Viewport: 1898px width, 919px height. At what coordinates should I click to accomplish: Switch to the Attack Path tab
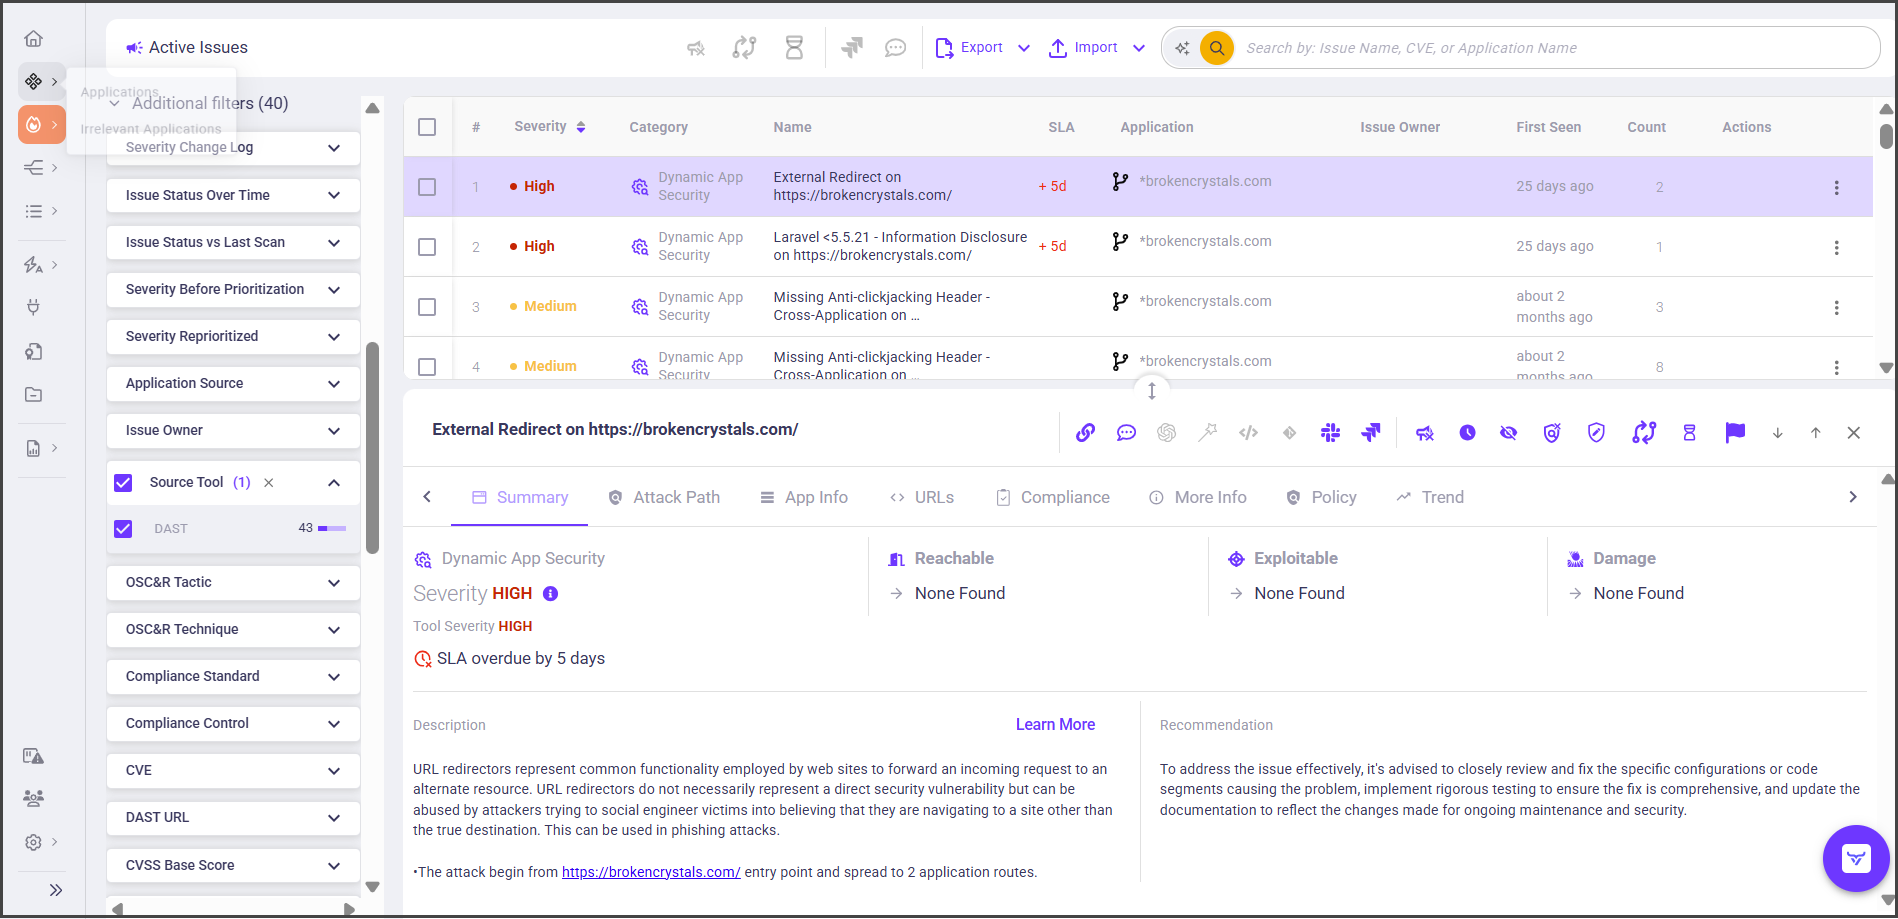click(664, 498)
